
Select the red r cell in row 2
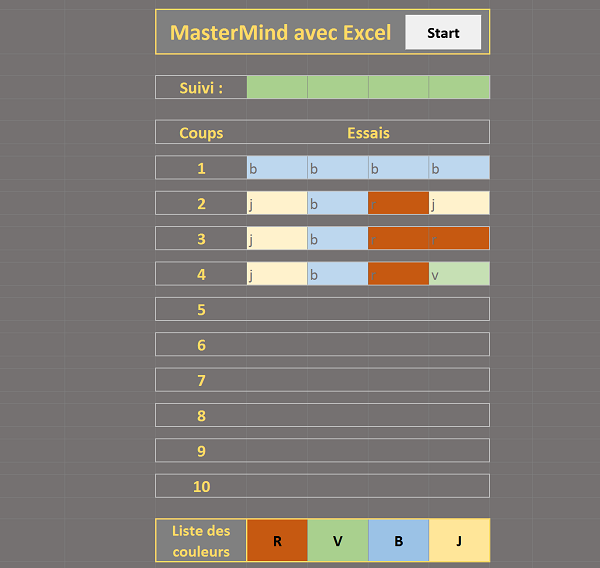[398, 203]
